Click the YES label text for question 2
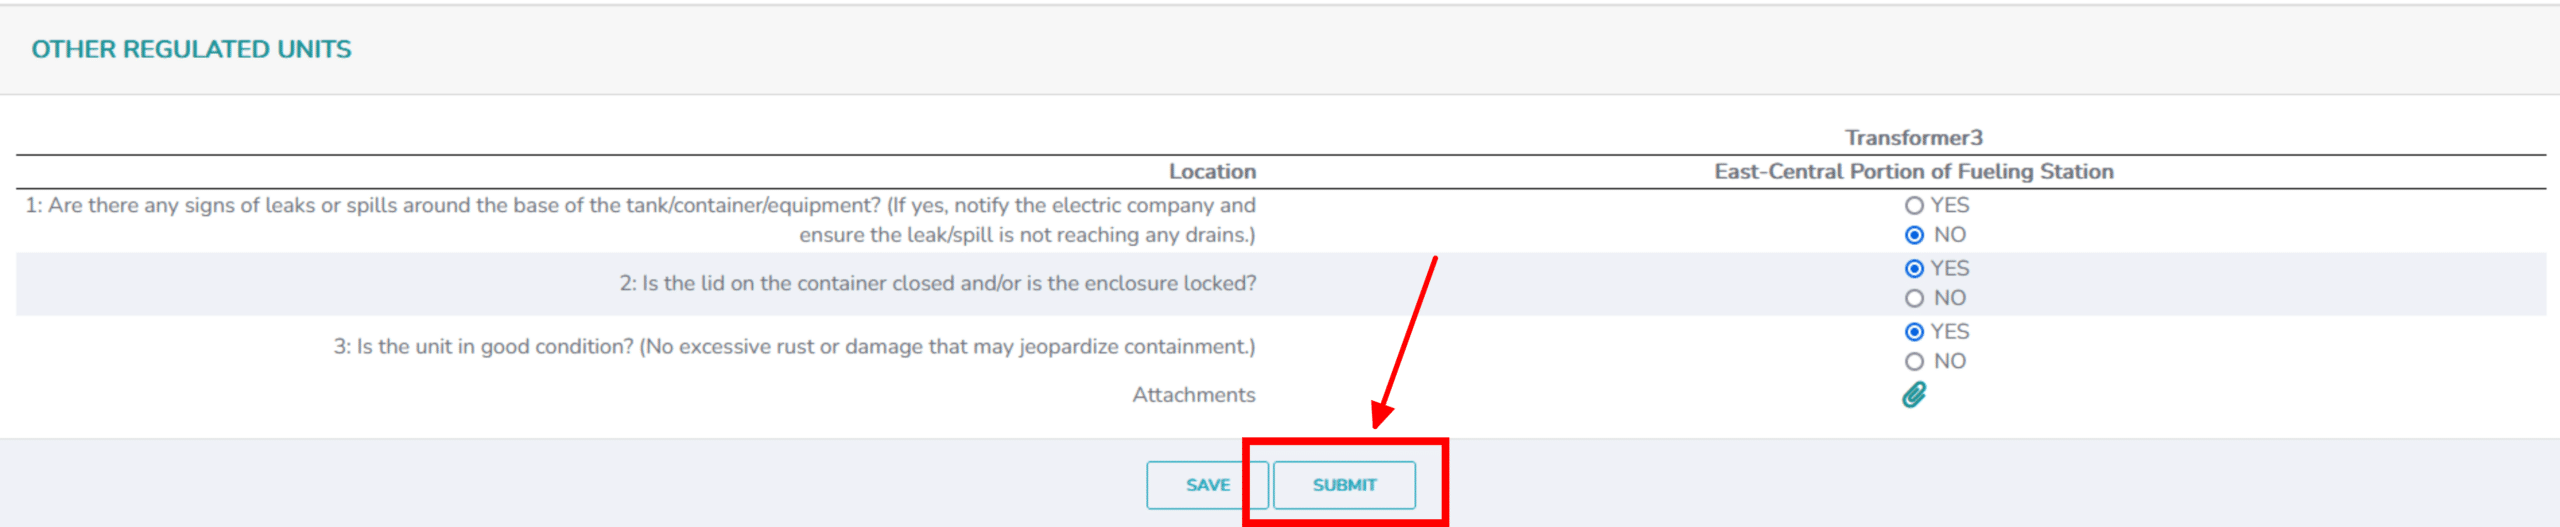 click(1949, 269)
